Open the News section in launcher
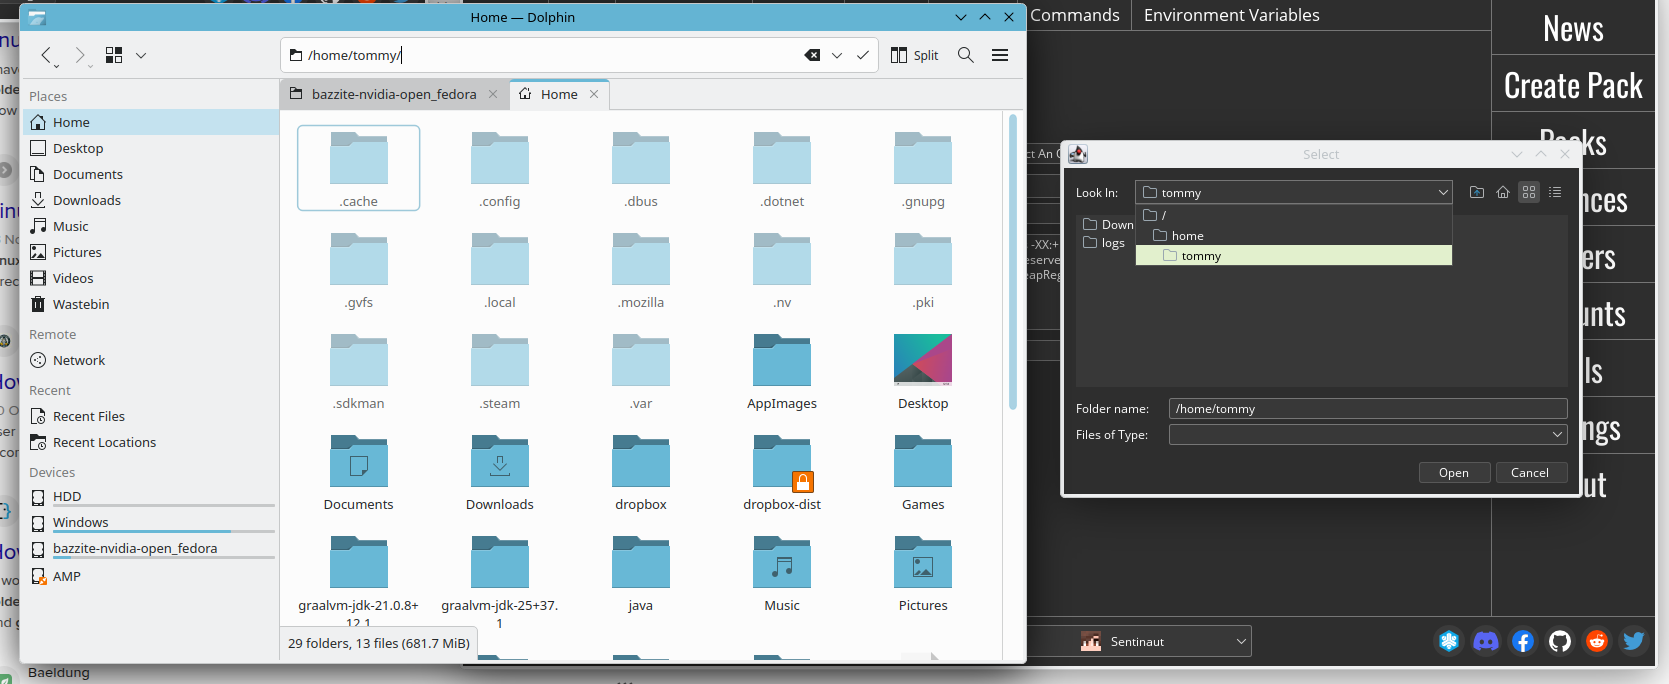The image size is (1669, 684). pyautogui.click(x=1573, y=28)
